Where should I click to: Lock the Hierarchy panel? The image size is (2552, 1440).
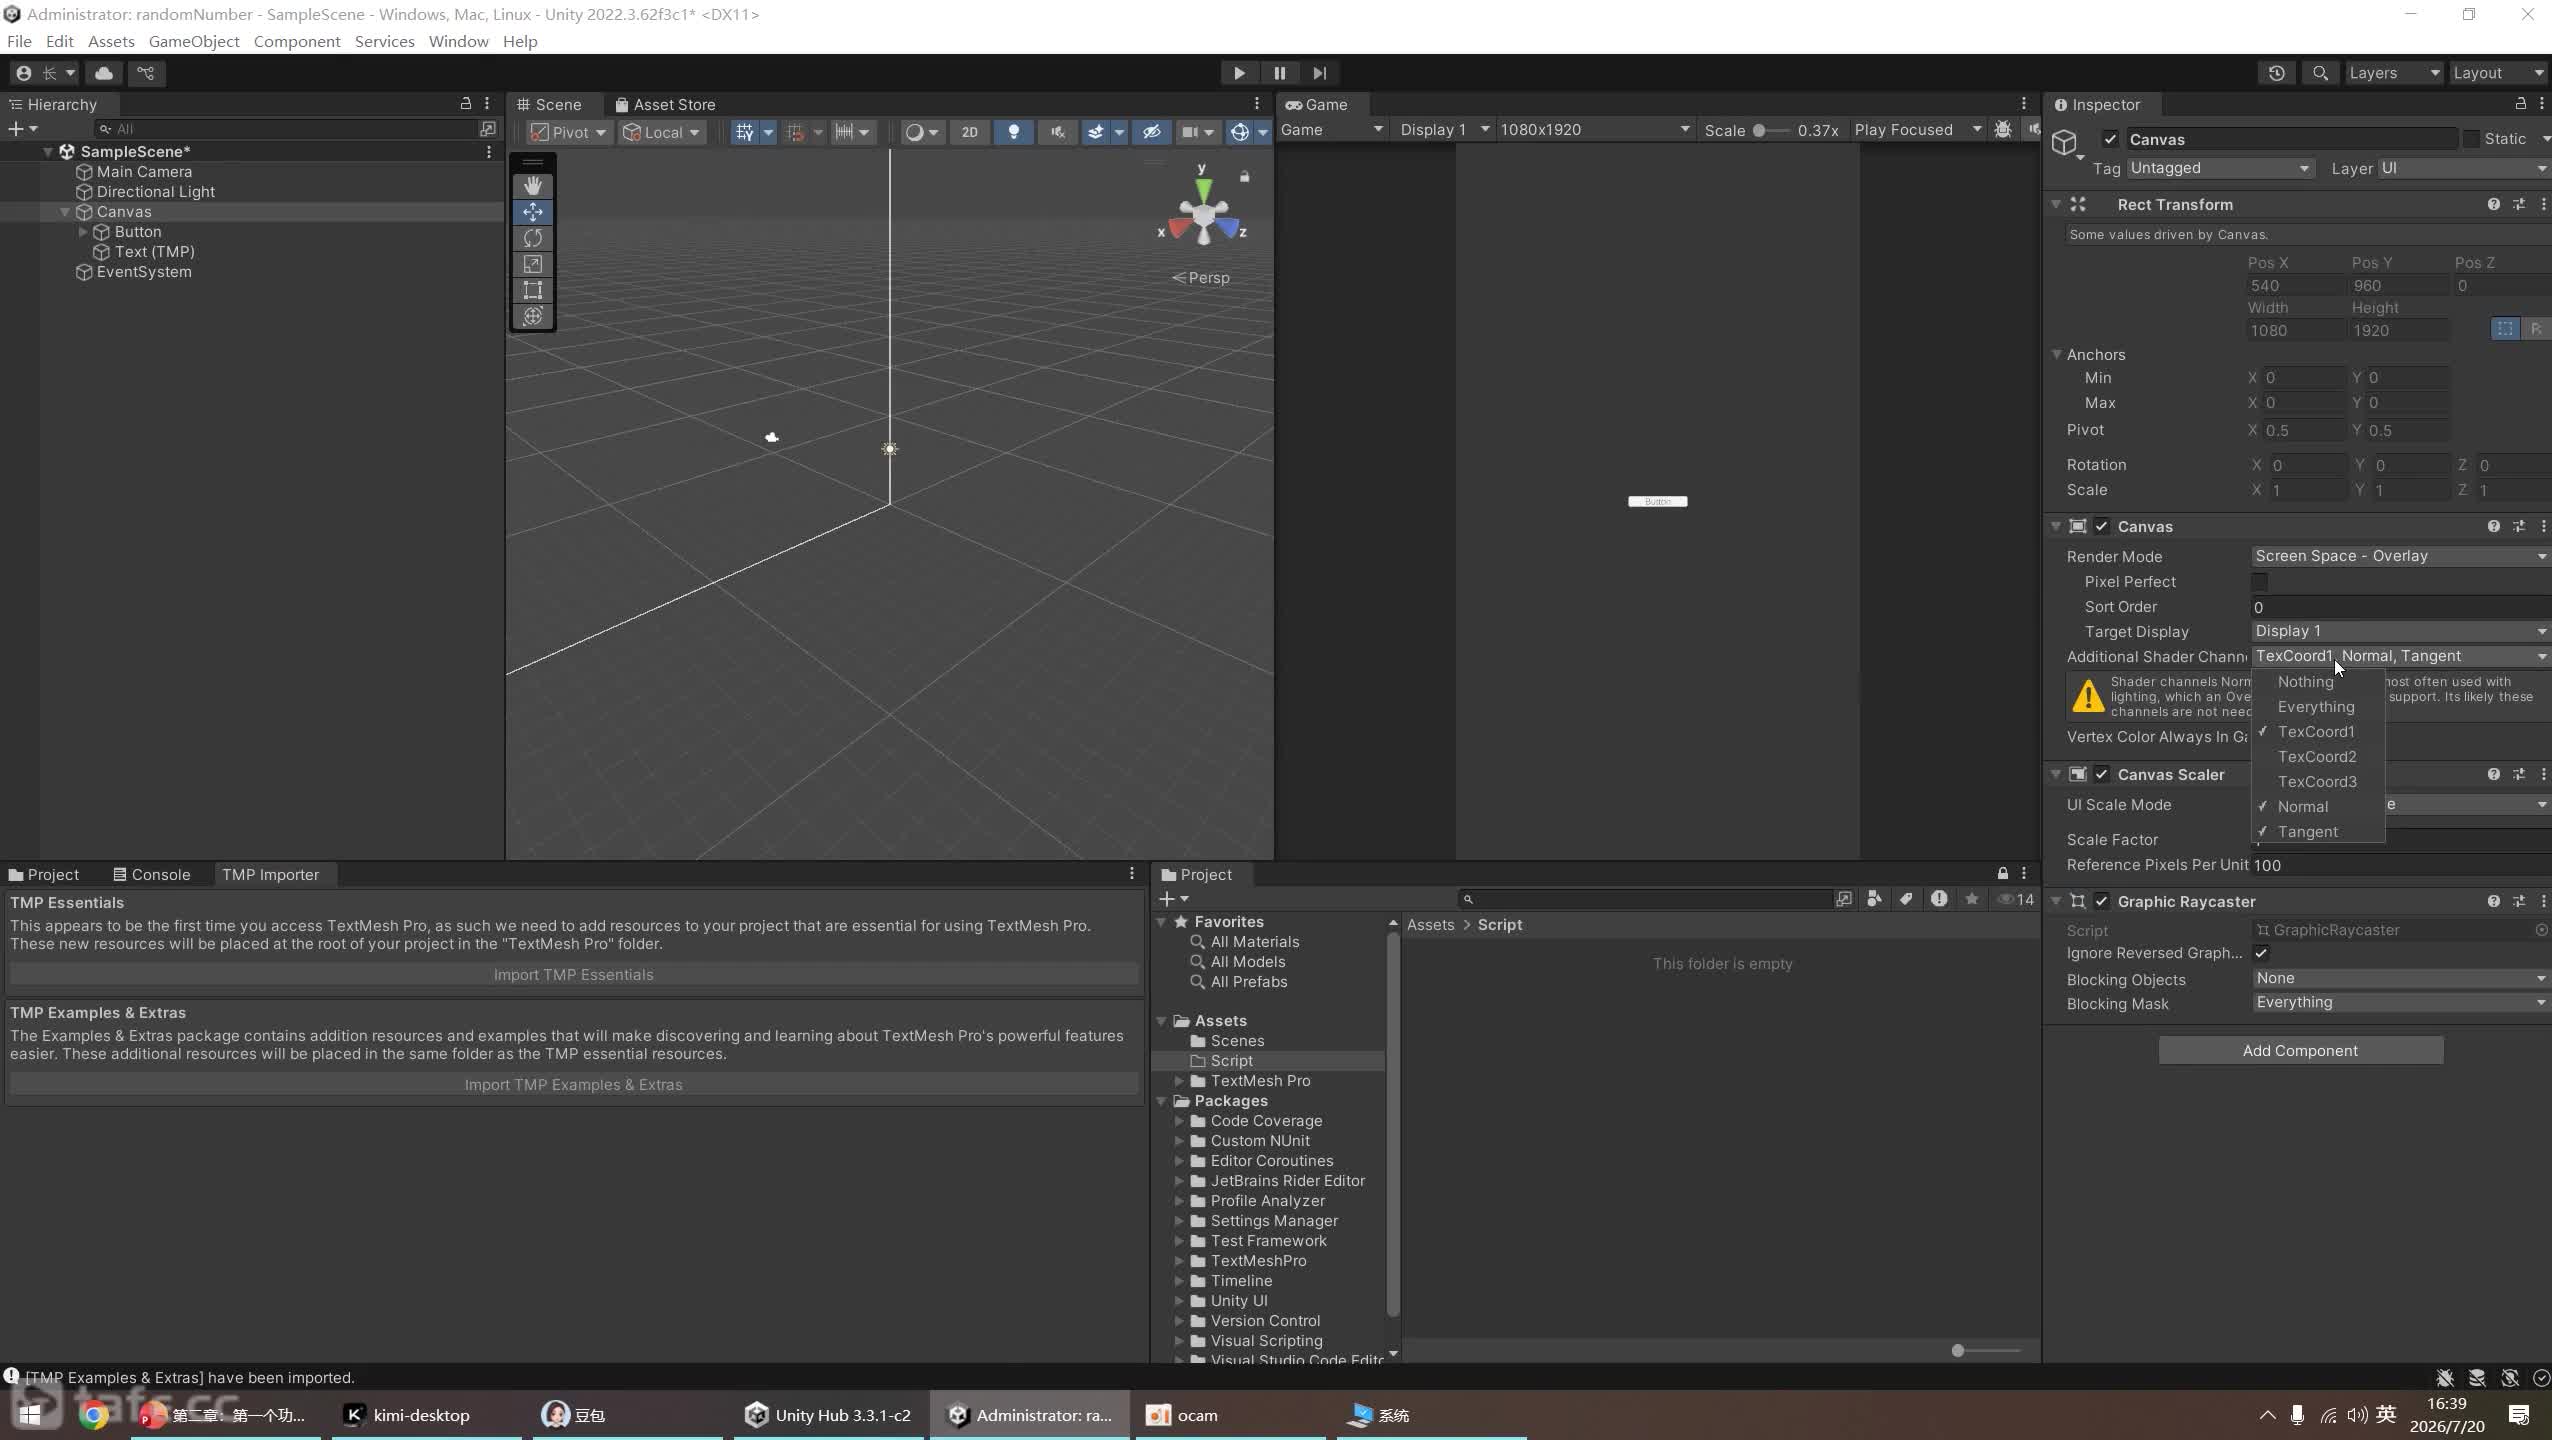pos(465,104)
